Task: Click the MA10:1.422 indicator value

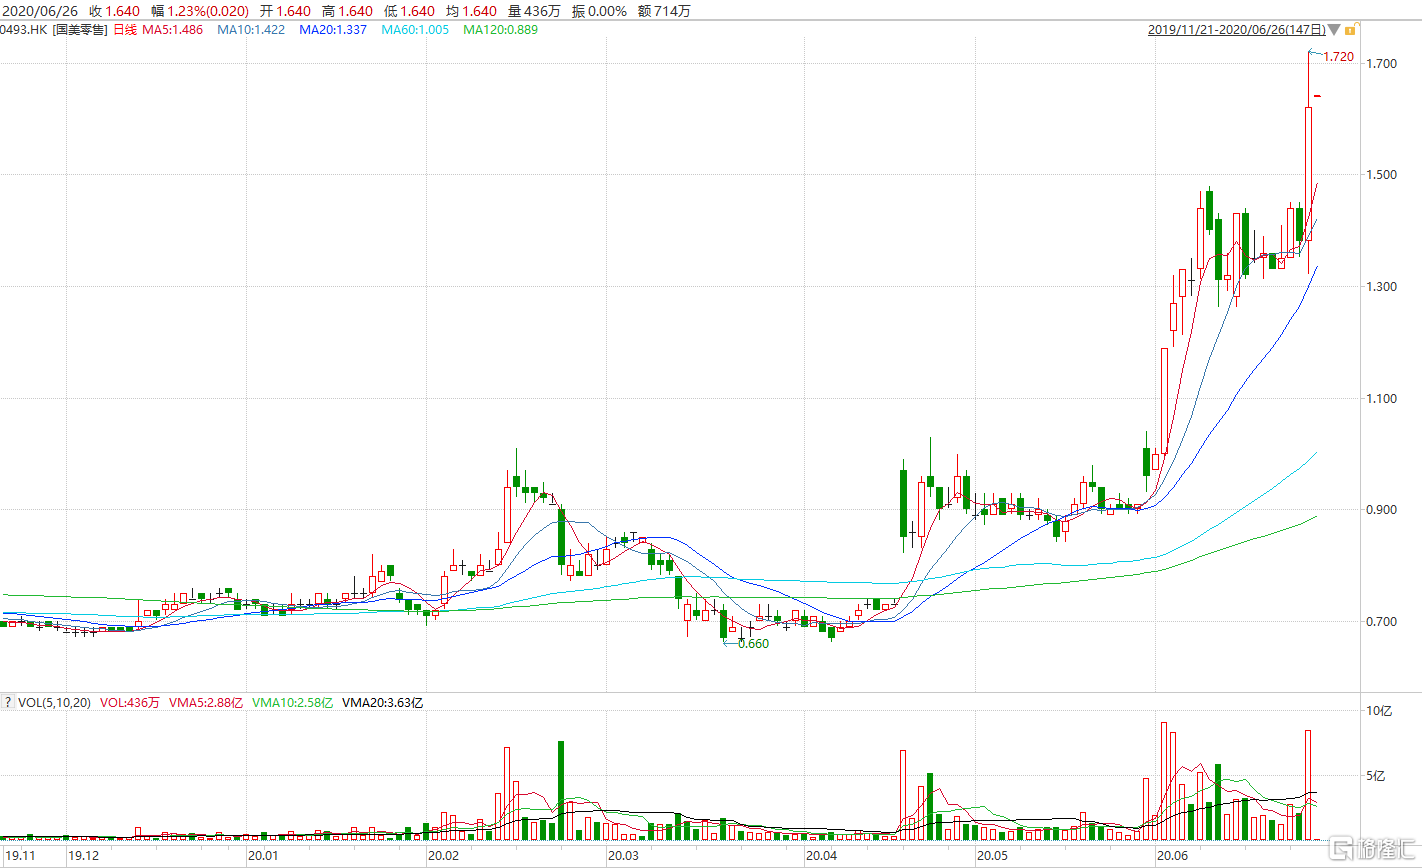Action: click(251, 30)
